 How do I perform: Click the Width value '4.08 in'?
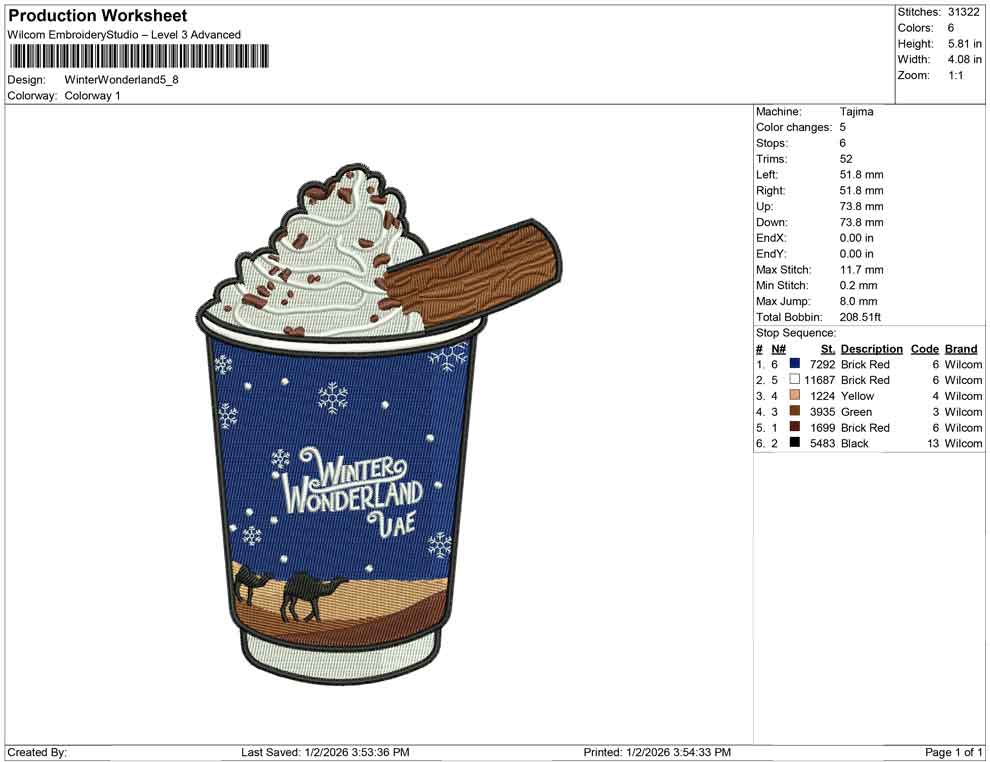coord(964,59)
